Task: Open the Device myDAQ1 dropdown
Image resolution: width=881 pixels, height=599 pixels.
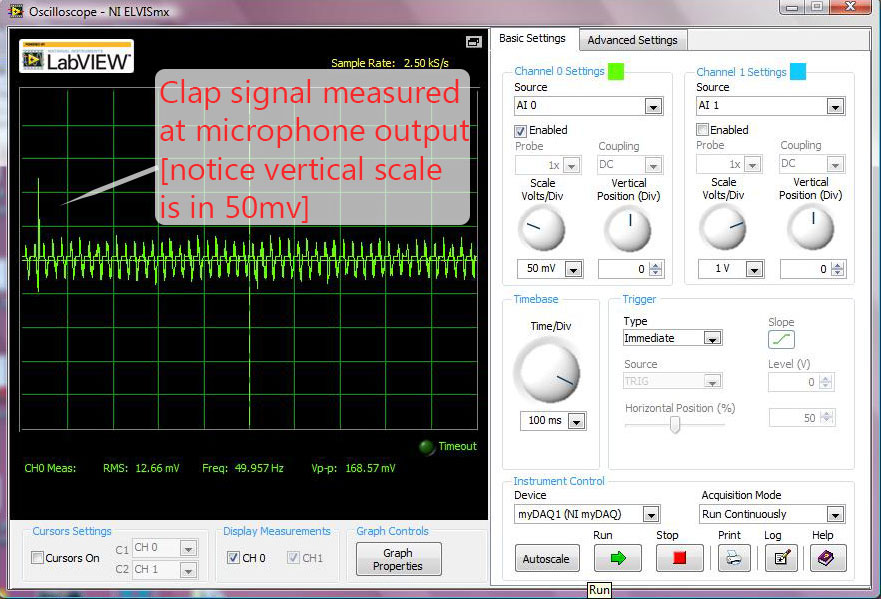Action: [651, 514]
